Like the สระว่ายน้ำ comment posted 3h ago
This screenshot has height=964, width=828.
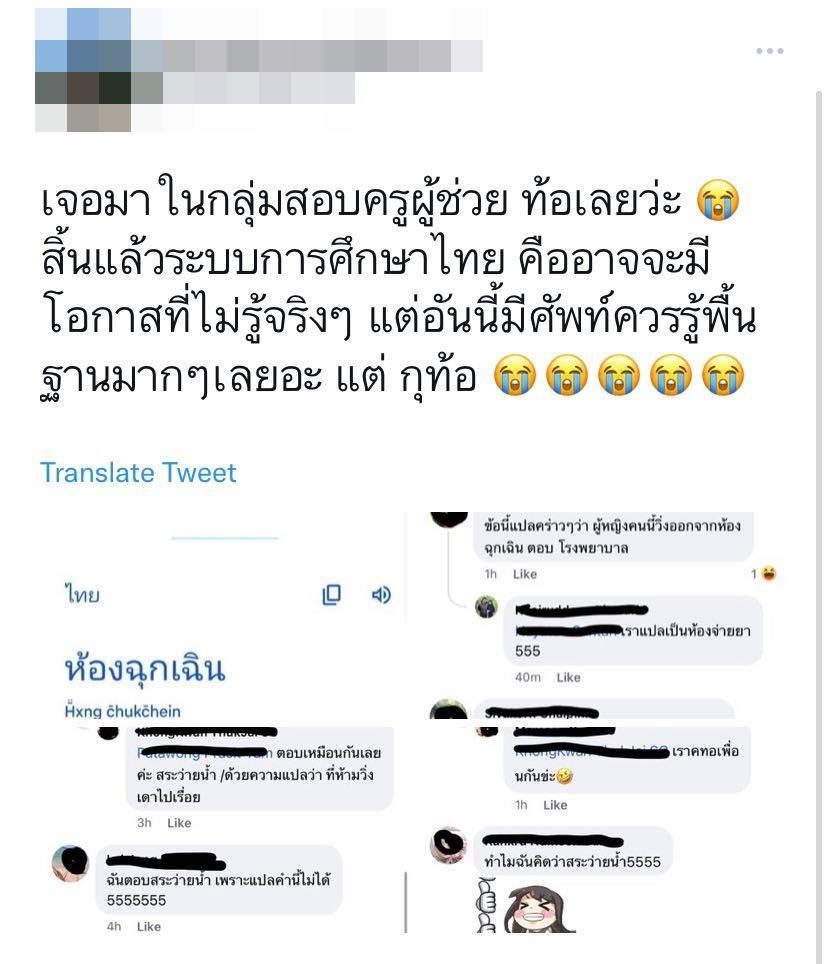(179, 823)
